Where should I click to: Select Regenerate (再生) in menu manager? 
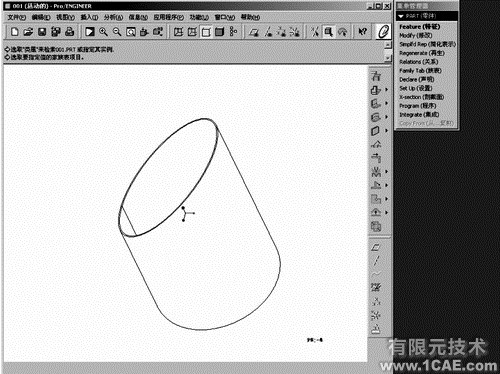(422, 53)
